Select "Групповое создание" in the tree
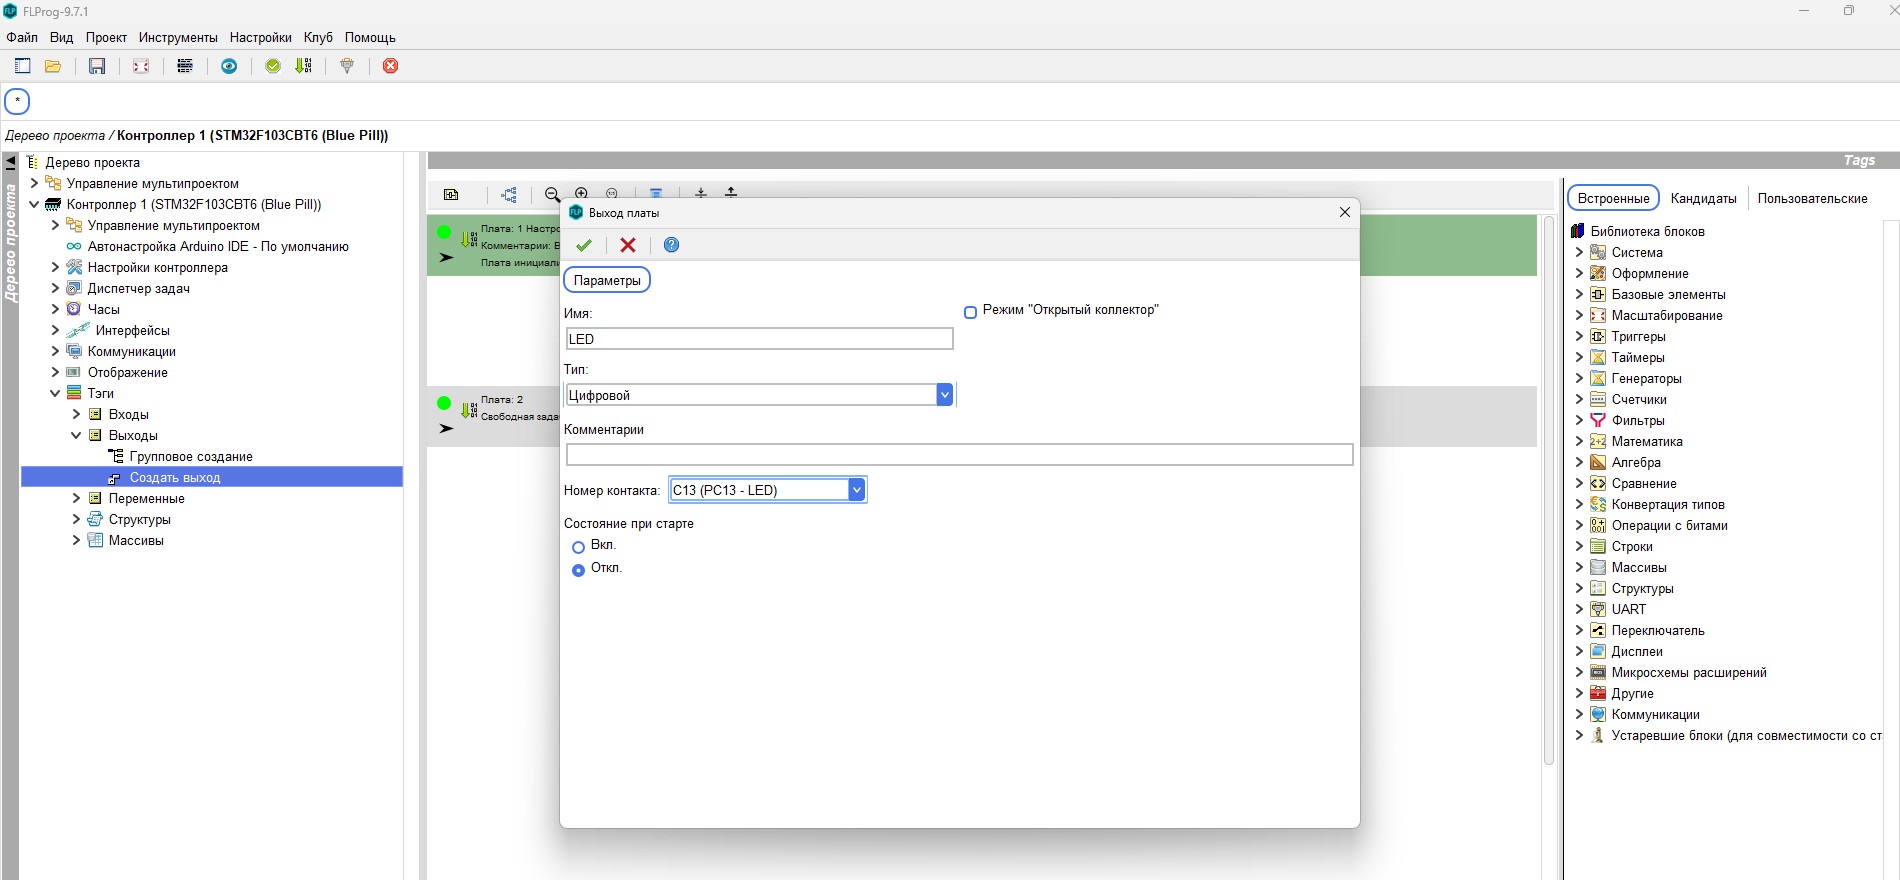Viewport: 1900px width, 880px height. 191,456
